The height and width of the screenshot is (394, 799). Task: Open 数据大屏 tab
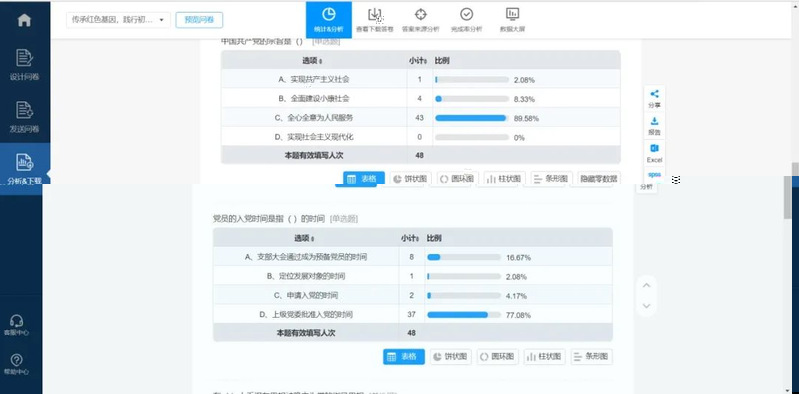coord(512,20)
